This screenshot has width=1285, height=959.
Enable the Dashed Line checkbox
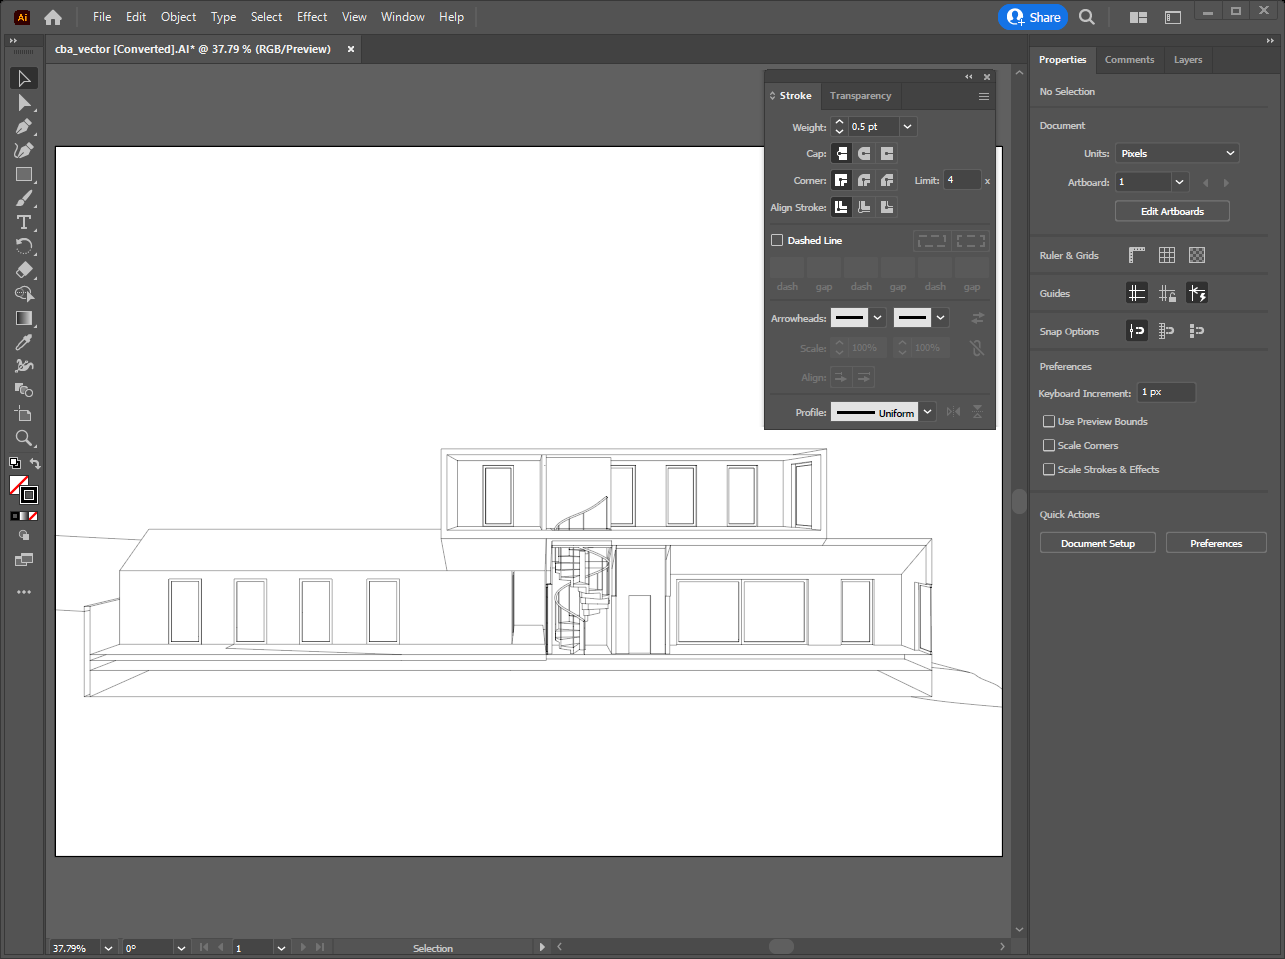pyautogui.click(x=777, y=240)
